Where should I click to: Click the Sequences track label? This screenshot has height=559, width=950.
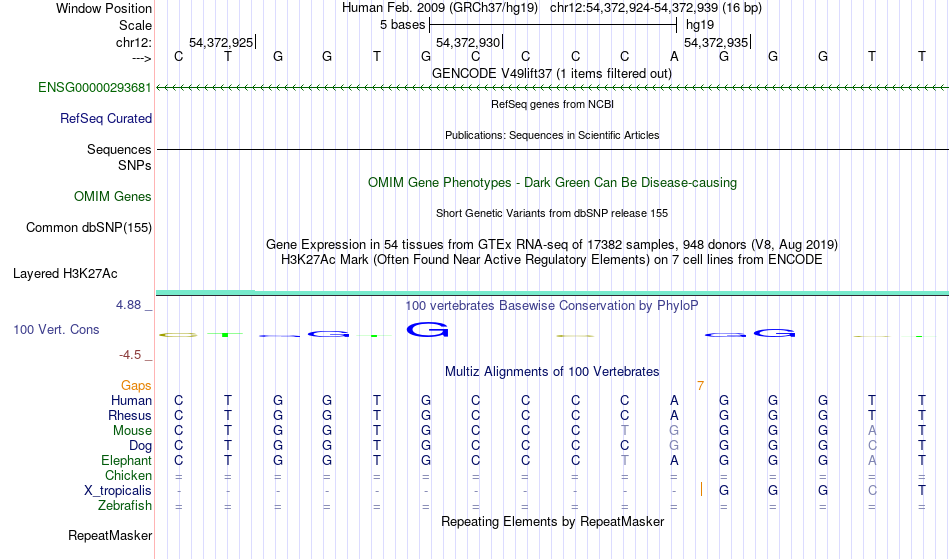click(119, 150)
